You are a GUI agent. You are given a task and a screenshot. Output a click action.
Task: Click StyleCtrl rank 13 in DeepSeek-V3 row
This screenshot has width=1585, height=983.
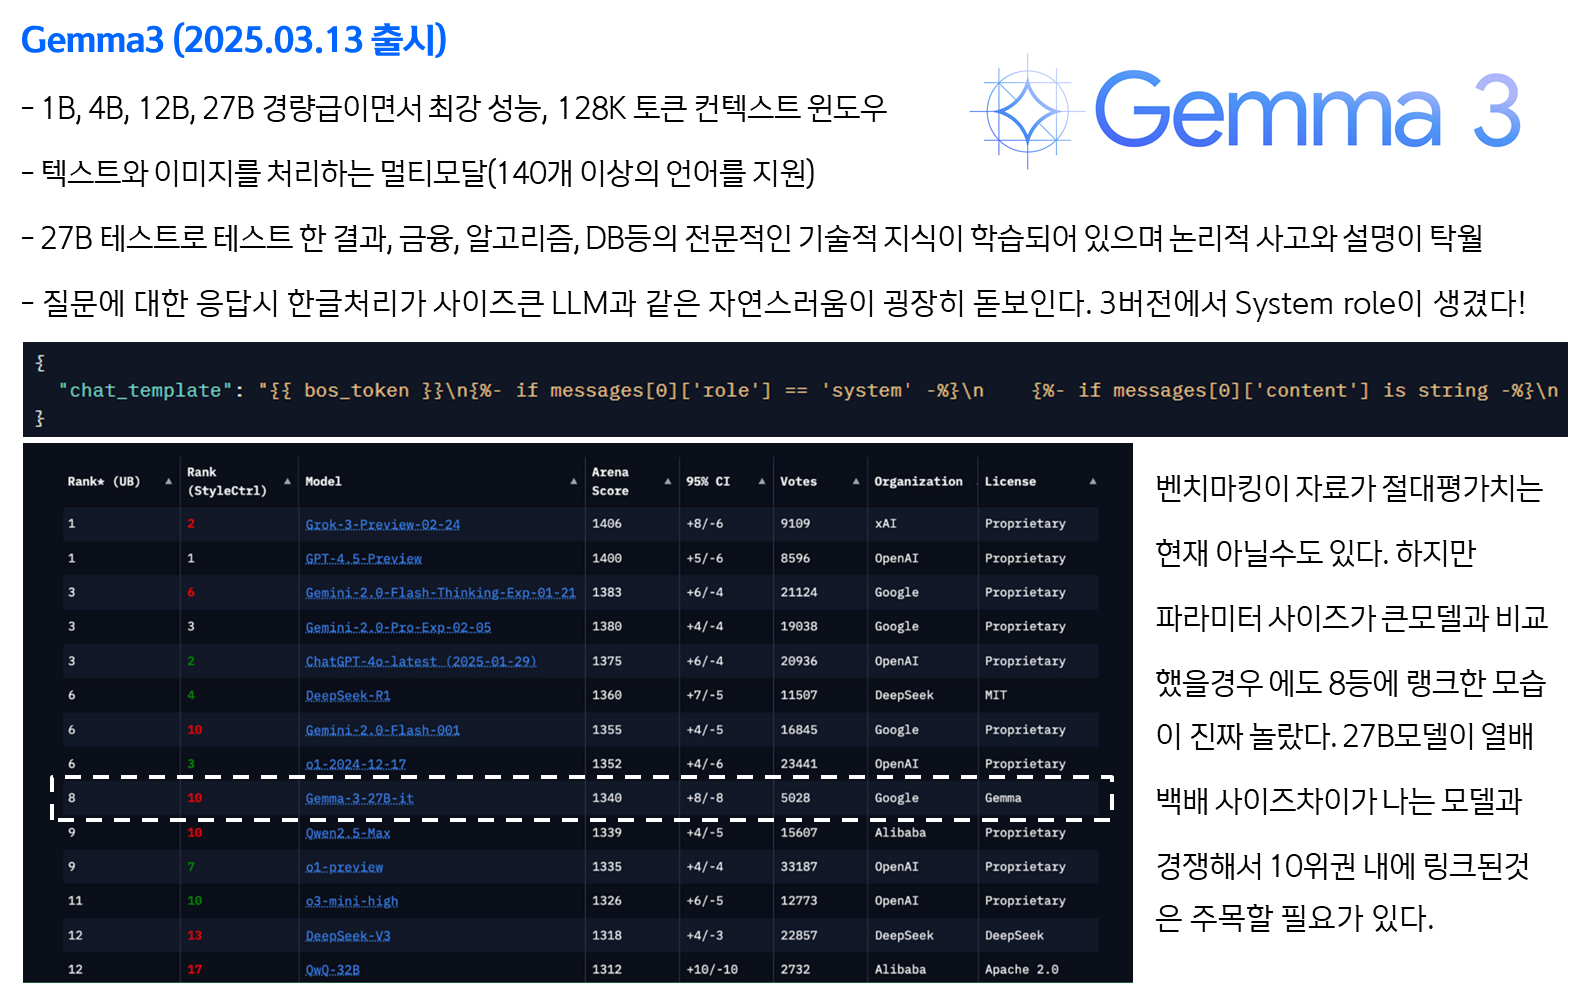pyautogui.click(x=194, y=937)
